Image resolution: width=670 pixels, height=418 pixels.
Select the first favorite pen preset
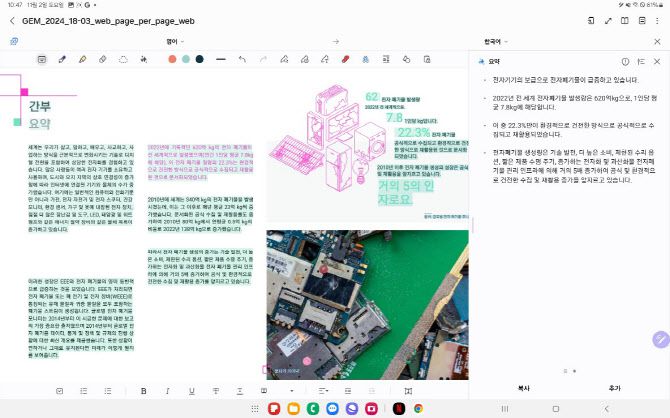(x=284, y=59)
